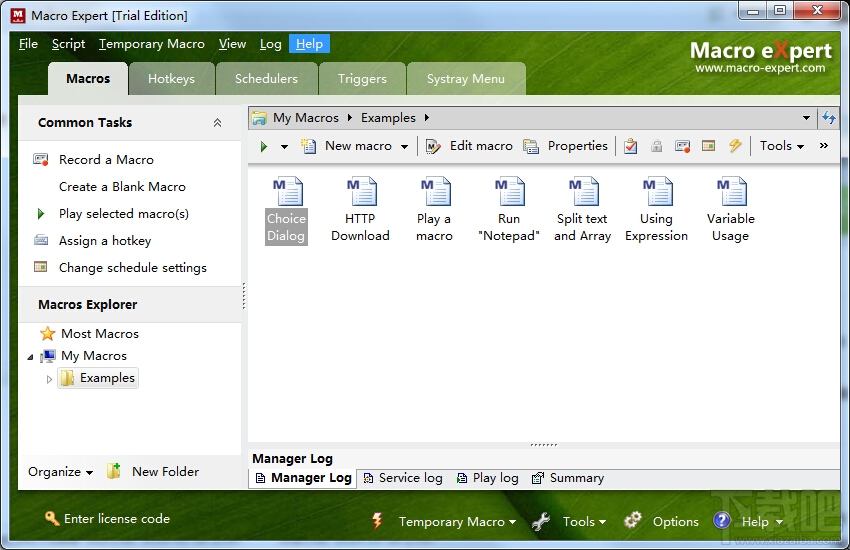The image size is (850, 550).
Task: Expand the Examples folder tree node
Action: [x=49, y=379]
